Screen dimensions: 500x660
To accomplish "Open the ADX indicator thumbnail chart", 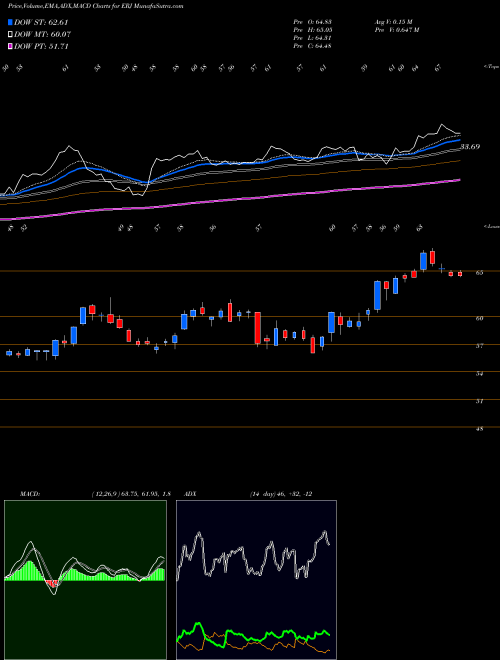I will point(256,580).
